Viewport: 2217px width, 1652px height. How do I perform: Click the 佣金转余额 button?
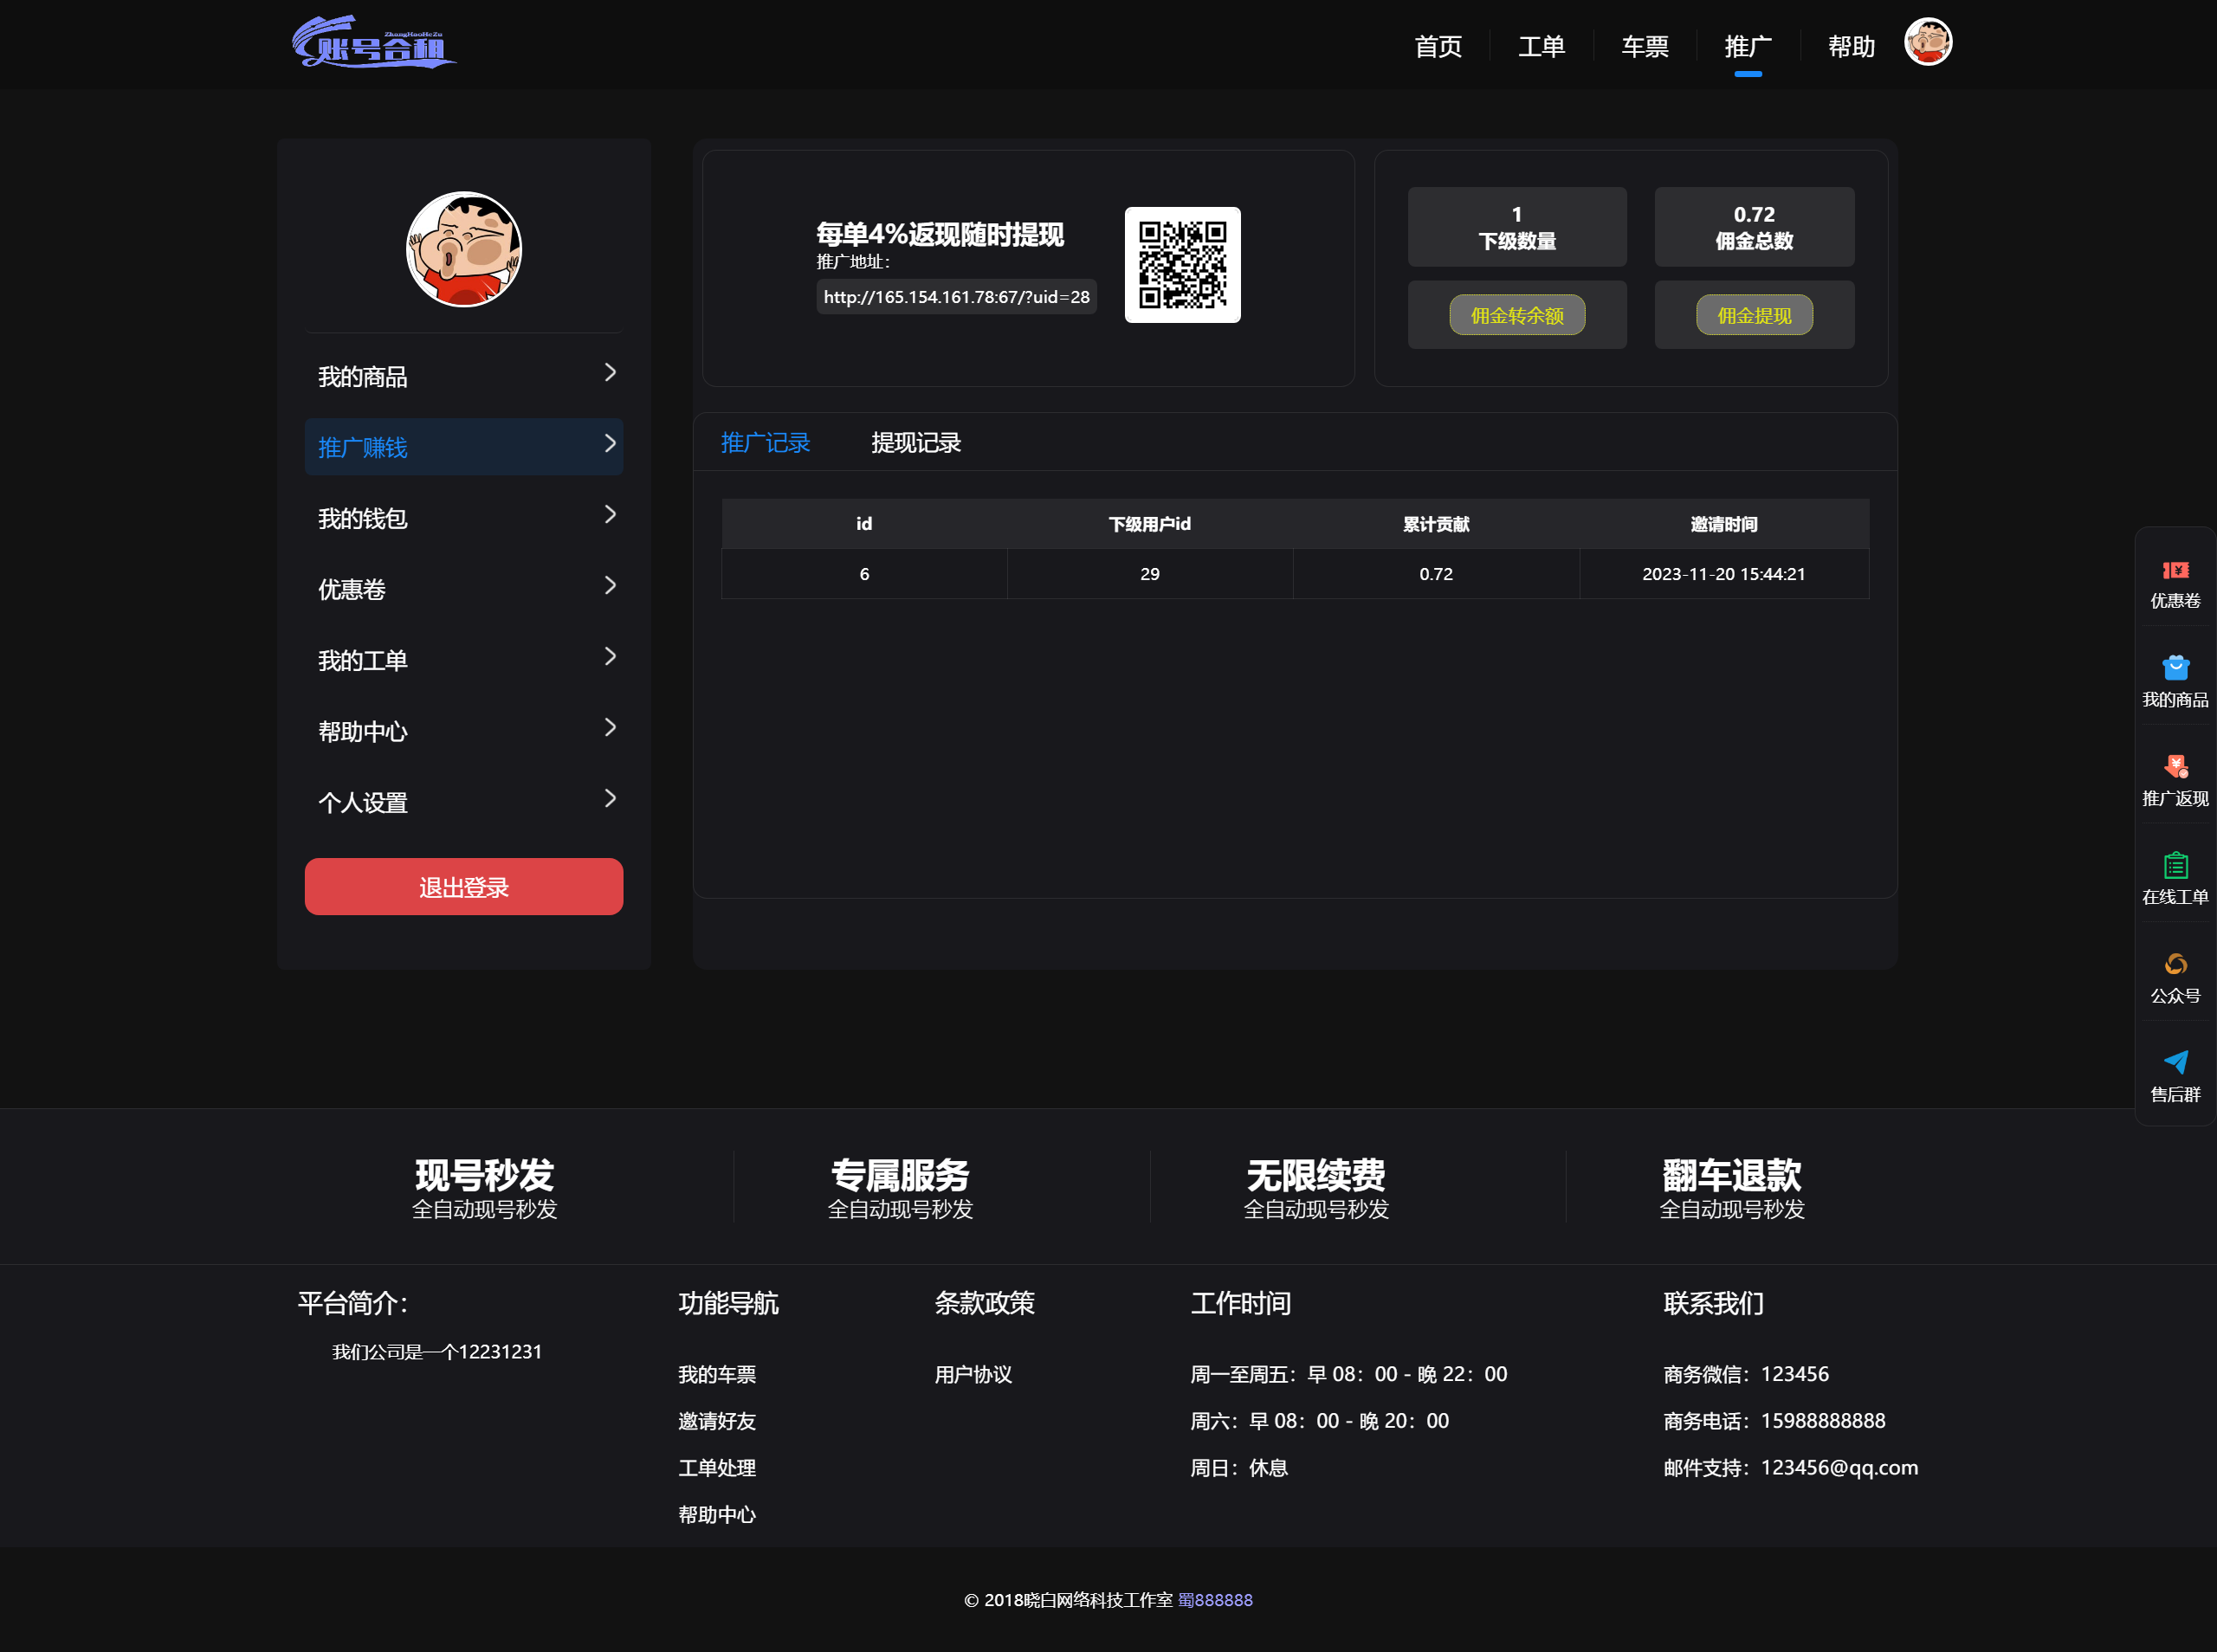point(1516,315)
